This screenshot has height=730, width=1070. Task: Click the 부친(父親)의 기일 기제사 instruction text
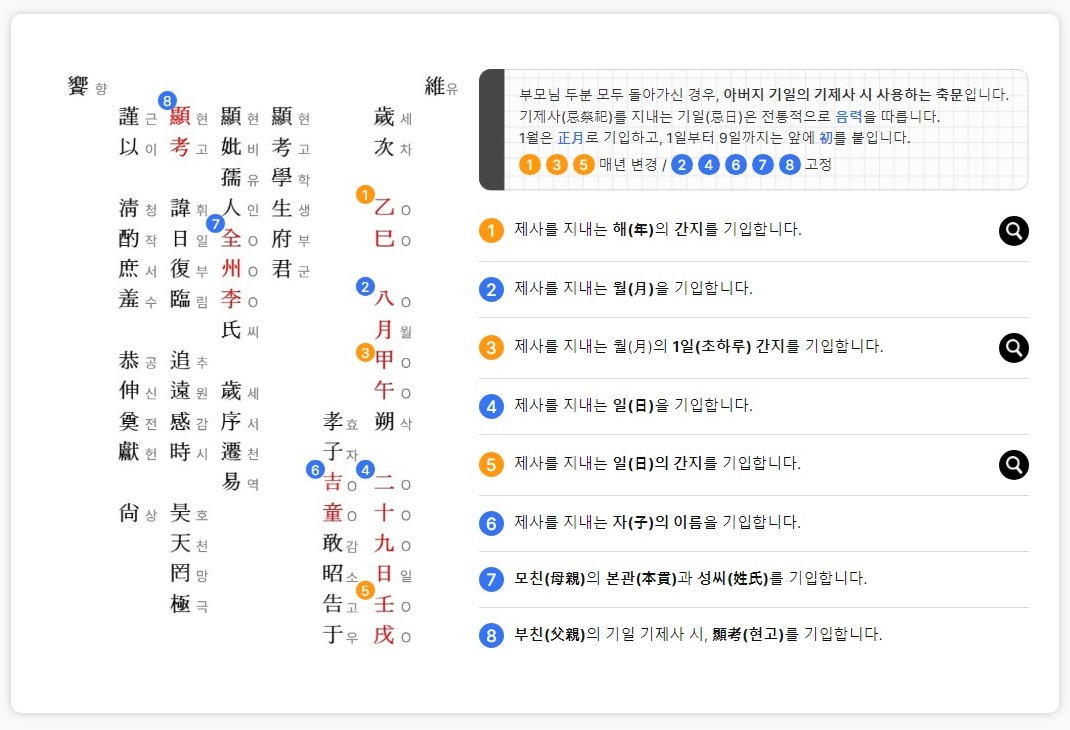[698, 634]
